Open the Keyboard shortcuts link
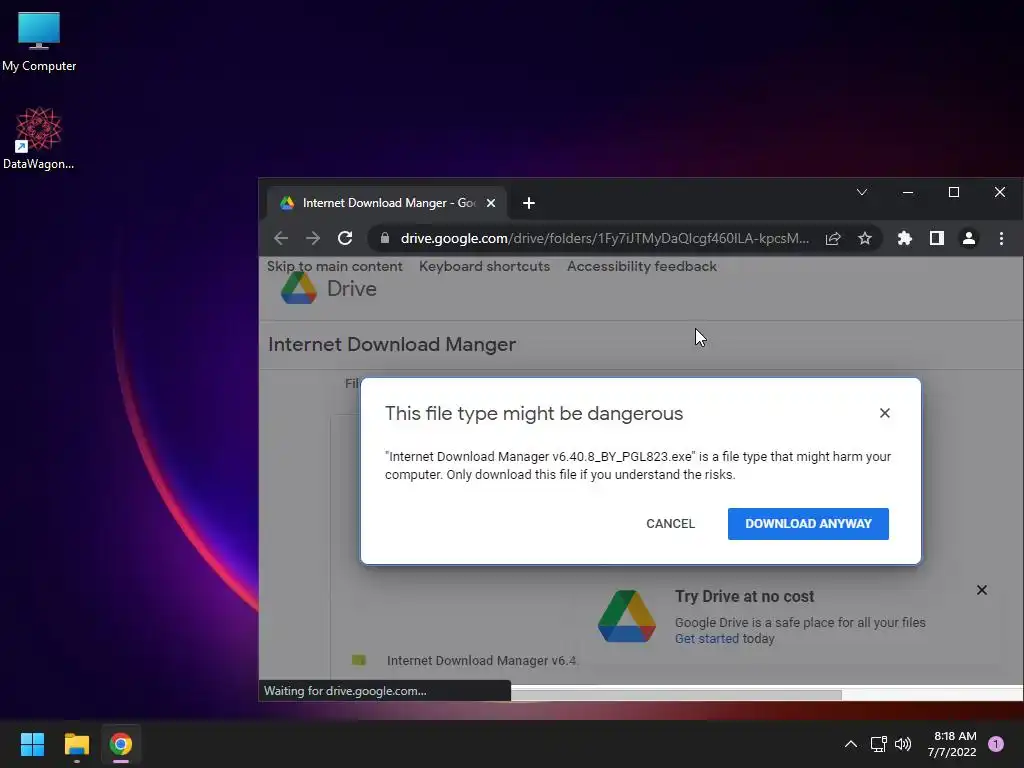This screenshot has height=768, width=1024. point(485,266)
